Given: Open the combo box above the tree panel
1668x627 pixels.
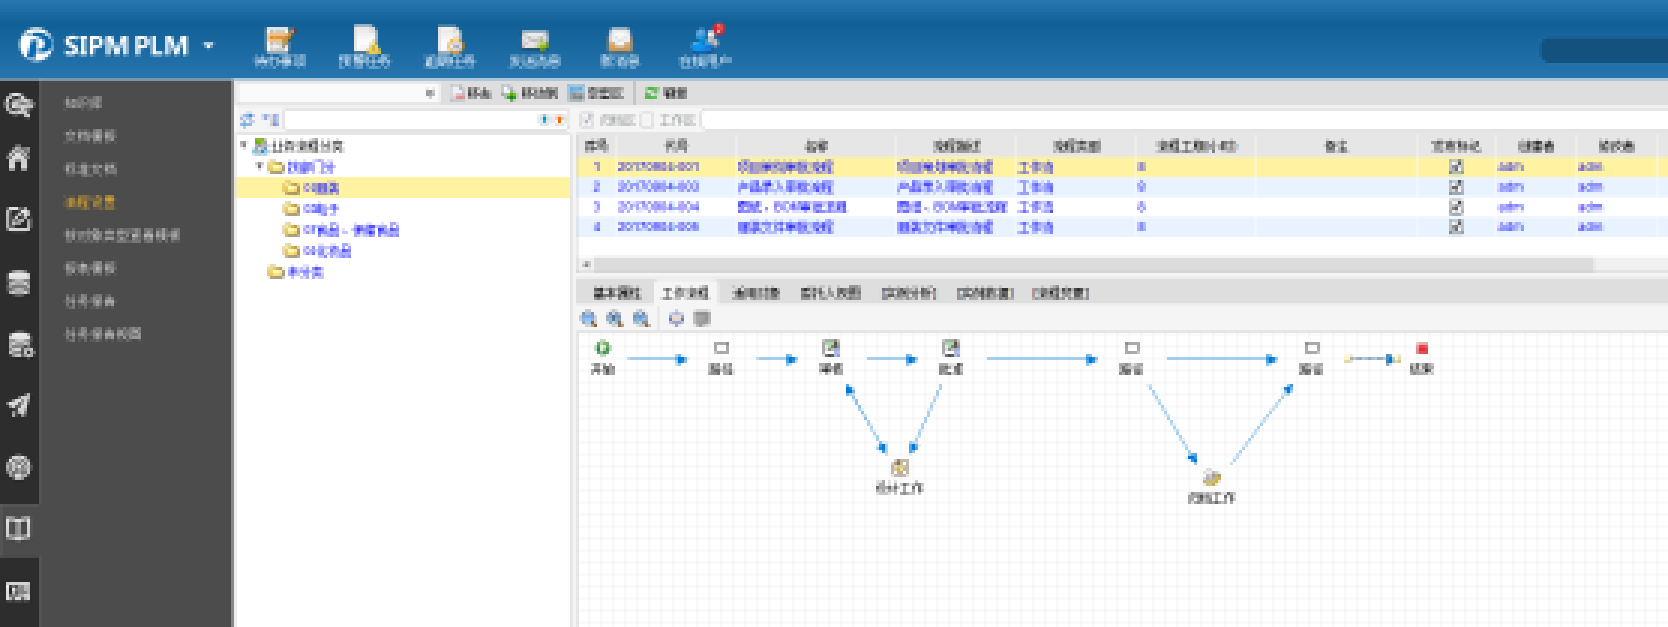Looking at the screenshot, I should click(x=338, y=93).
